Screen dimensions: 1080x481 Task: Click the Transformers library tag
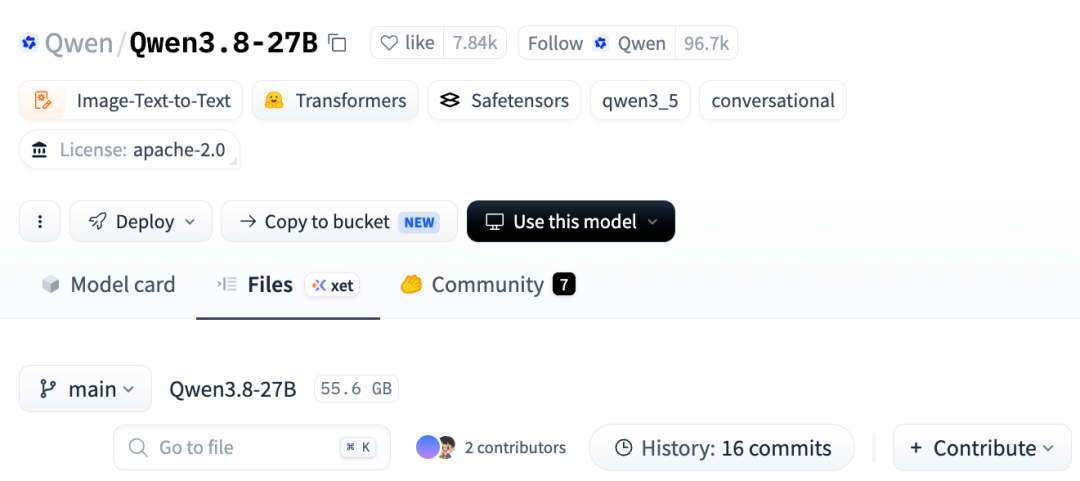335,101
